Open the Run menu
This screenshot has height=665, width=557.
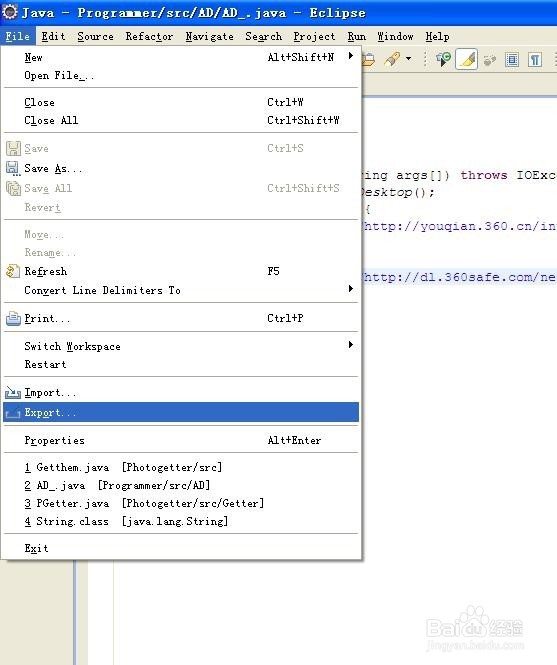coord(357,36)
